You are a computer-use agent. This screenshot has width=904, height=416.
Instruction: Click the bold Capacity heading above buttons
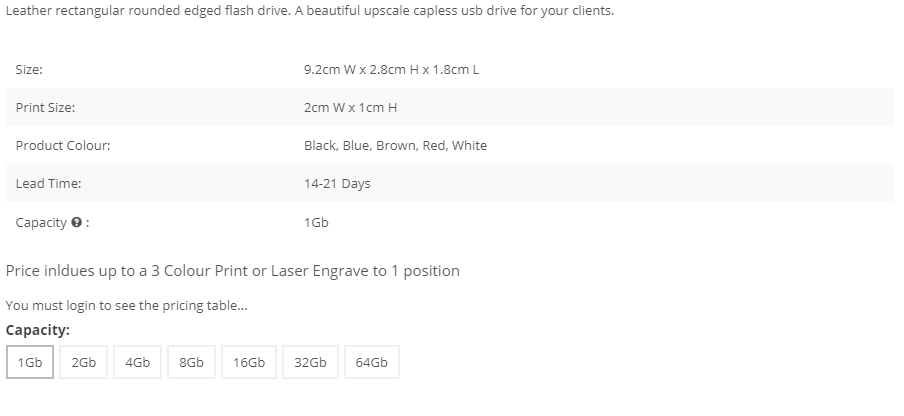pos(37,330)
